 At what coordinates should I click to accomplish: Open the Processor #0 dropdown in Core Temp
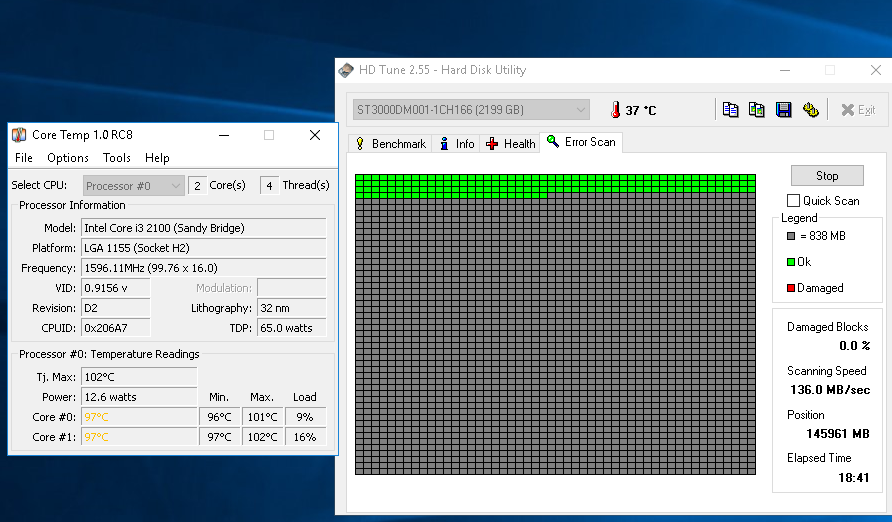pyautogui.click(x=134, y=186)
